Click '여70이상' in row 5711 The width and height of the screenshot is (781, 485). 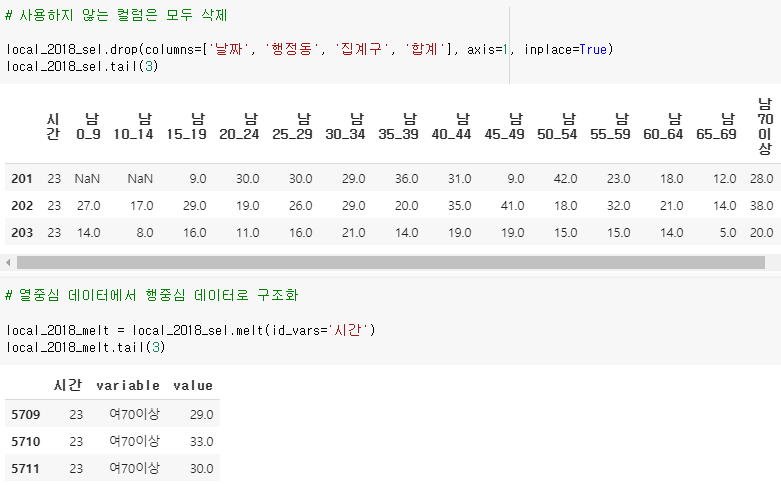point(134,468)
